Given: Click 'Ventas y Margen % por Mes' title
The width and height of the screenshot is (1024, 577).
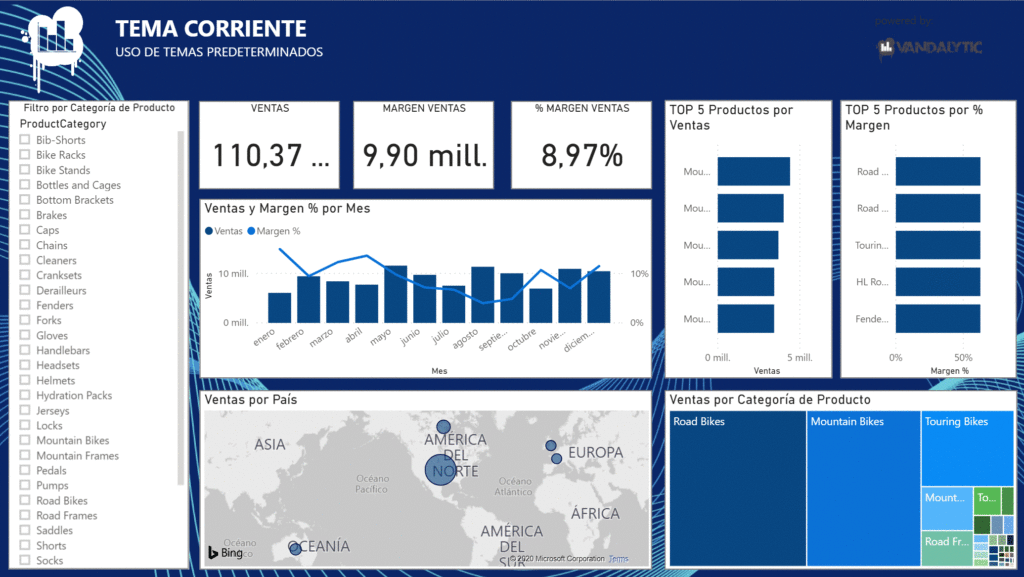Looking at the screenshot, I should click(287, 208).
